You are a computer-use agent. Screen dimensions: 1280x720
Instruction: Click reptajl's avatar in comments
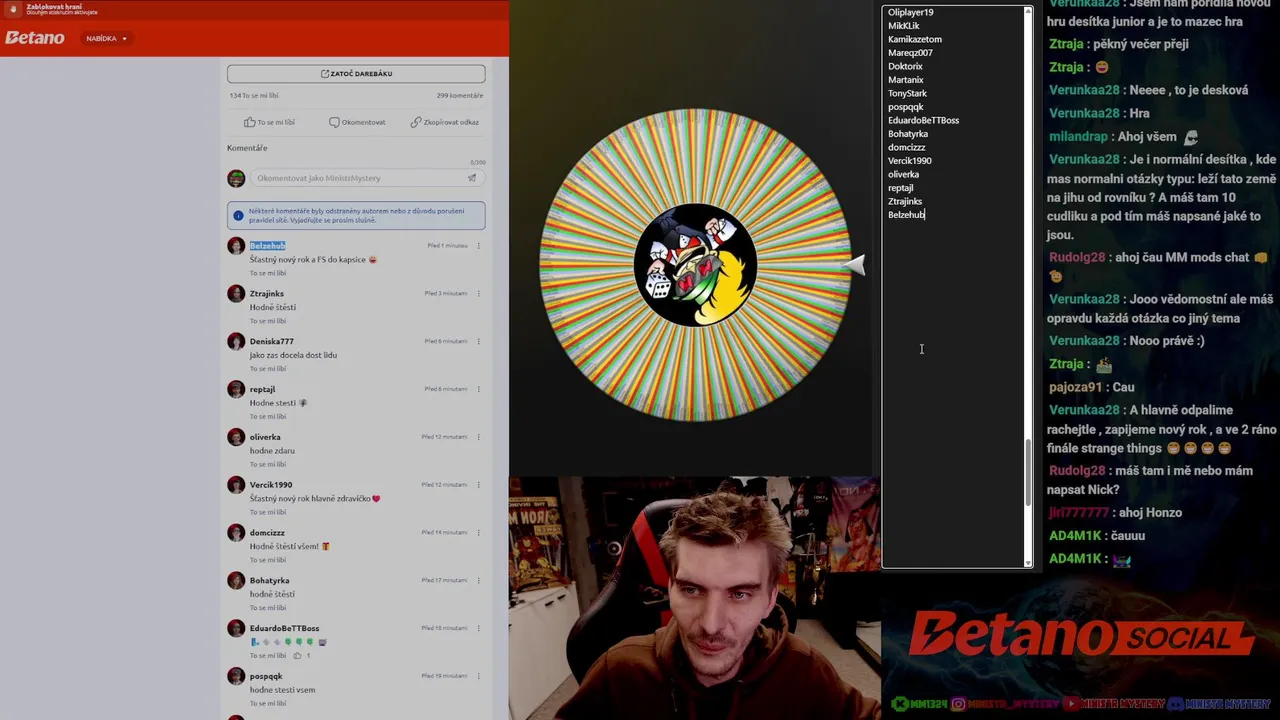(x=236, y=389)
